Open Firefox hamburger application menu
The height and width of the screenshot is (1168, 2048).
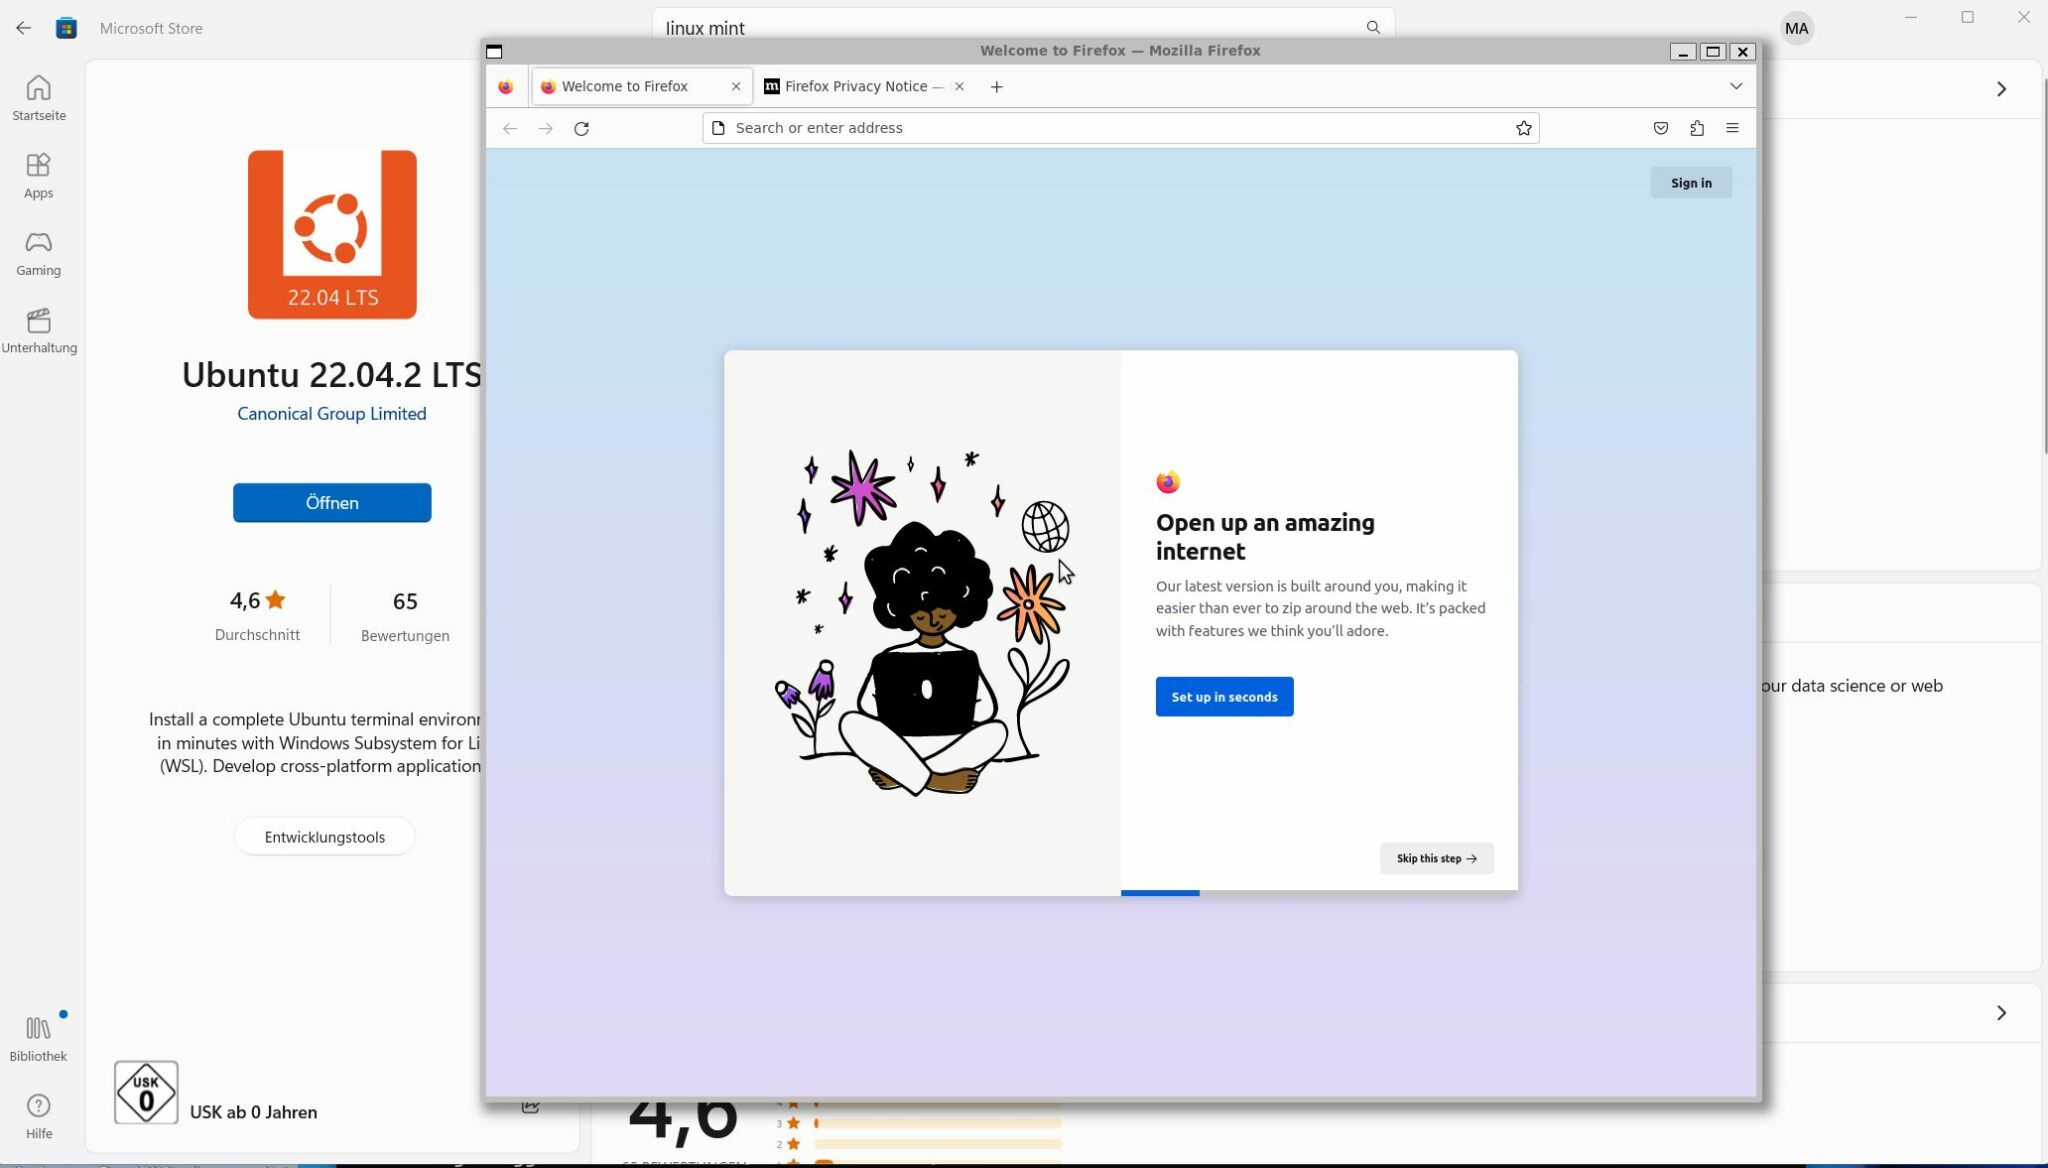[1732, 128]
